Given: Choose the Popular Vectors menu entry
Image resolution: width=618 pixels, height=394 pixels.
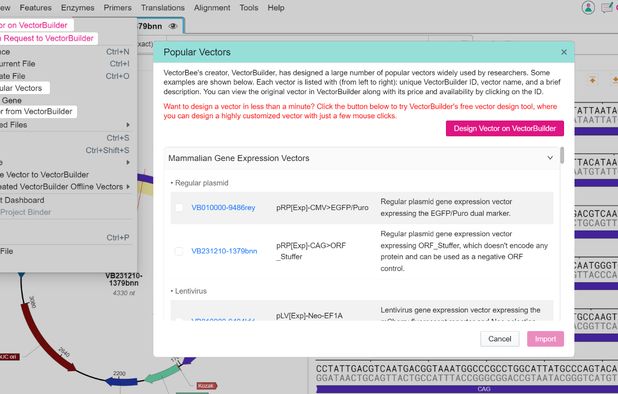Looking at the screenshot, I should point(24,88).
